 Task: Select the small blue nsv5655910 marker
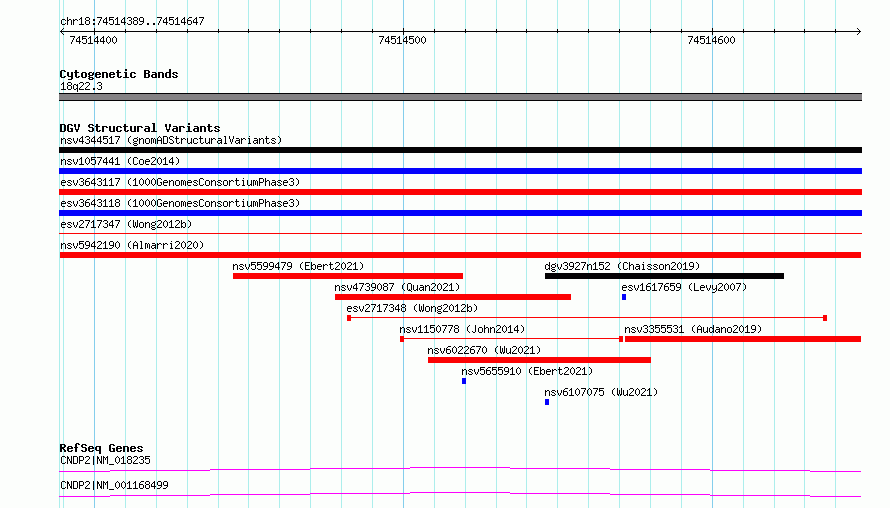pos(464,381)
